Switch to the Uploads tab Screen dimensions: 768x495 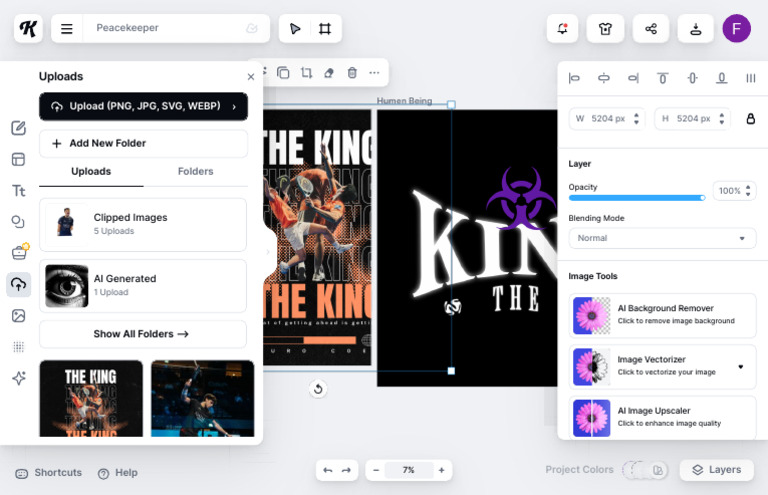[91, 171]
